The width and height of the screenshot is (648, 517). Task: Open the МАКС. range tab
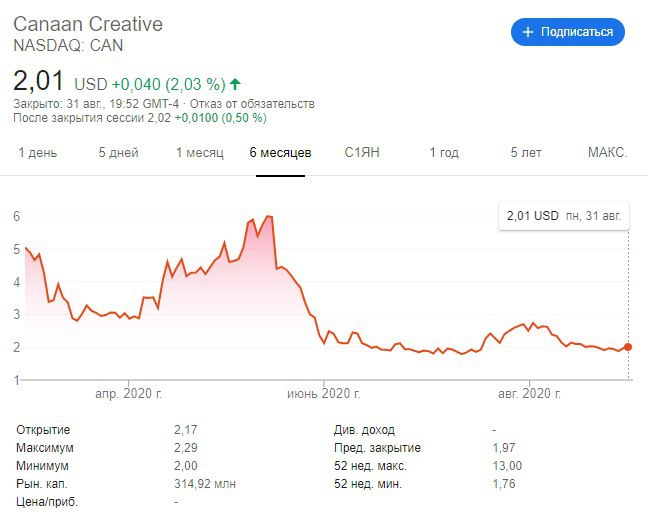[x=607, y=153]
